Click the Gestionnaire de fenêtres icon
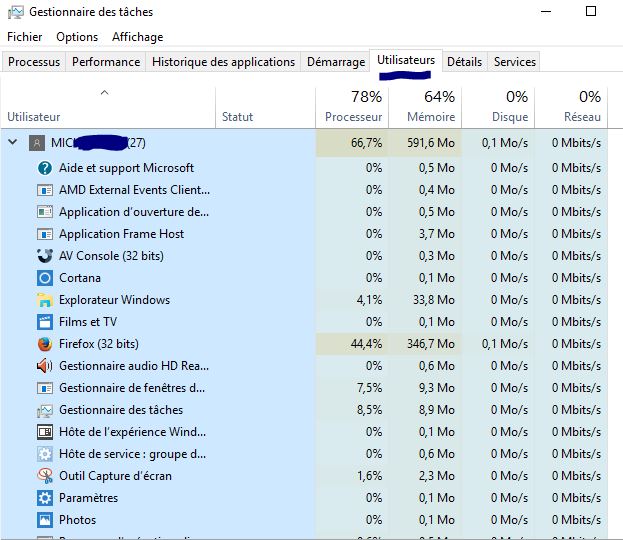Image resolution: width=623 pixels, height=540 pixels. (x=45, y=388)
